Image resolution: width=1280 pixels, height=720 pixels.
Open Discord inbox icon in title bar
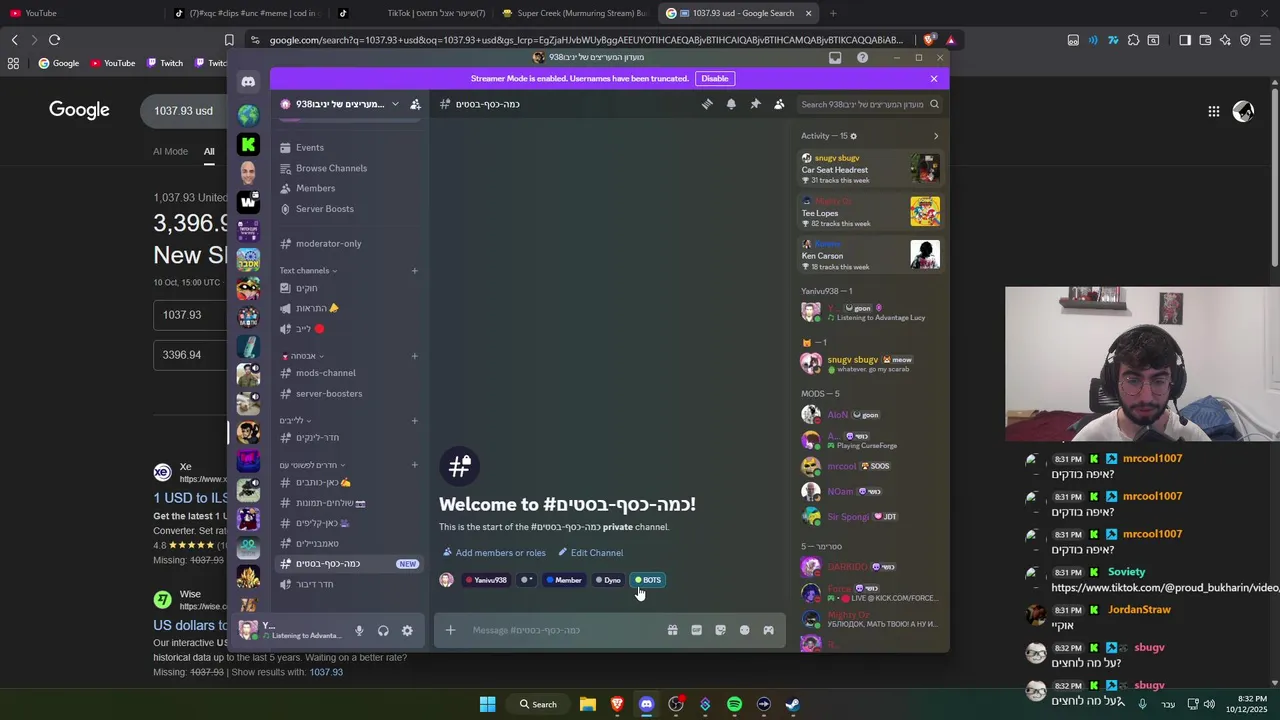coord(835,58)
